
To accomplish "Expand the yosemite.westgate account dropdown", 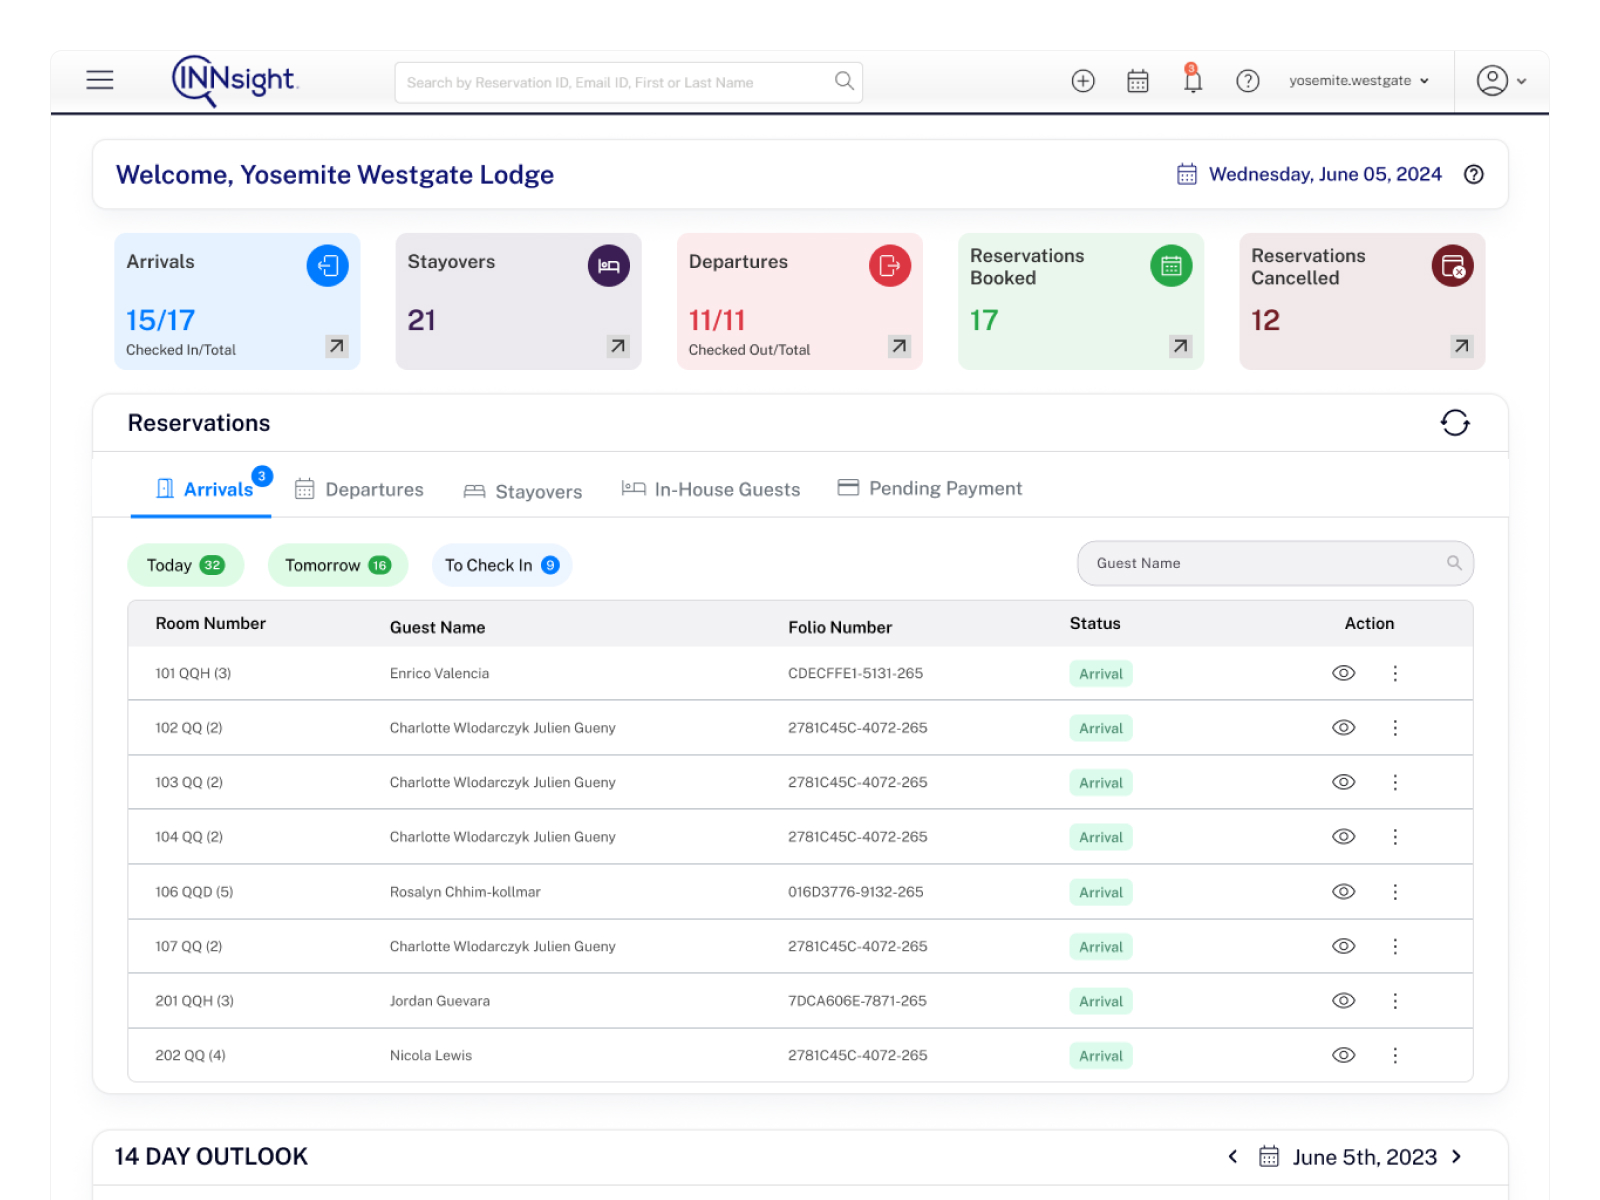I will [1359, 81].
